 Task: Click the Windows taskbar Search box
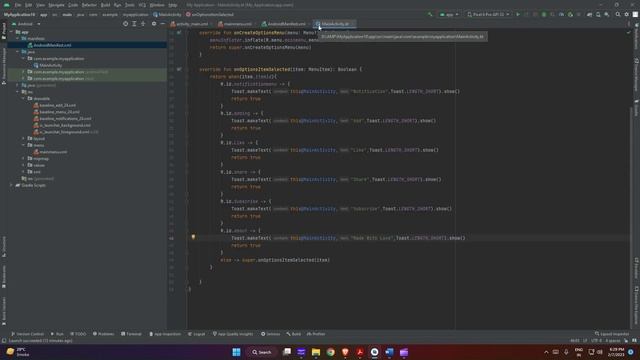click(262, 352)
